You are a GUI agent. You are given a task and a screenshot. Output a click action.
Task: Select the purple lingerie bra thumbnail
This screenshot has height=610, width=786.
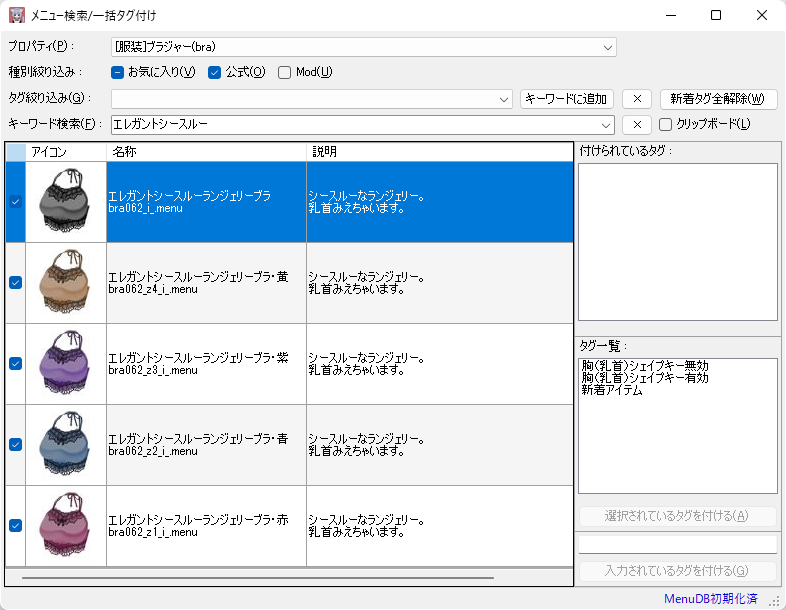[x=65, y=364]
